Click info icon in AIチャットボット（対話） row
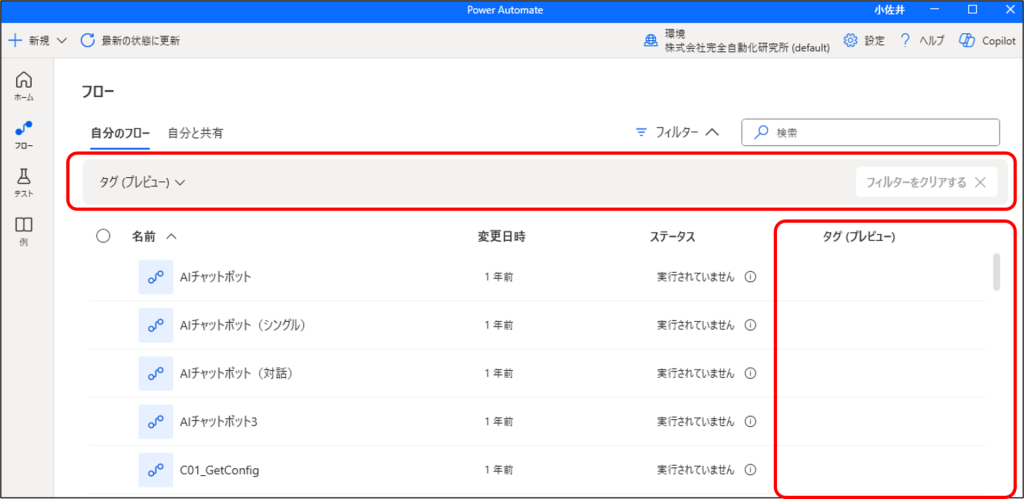Screen dimensions: 1024x499 (750, 374)
